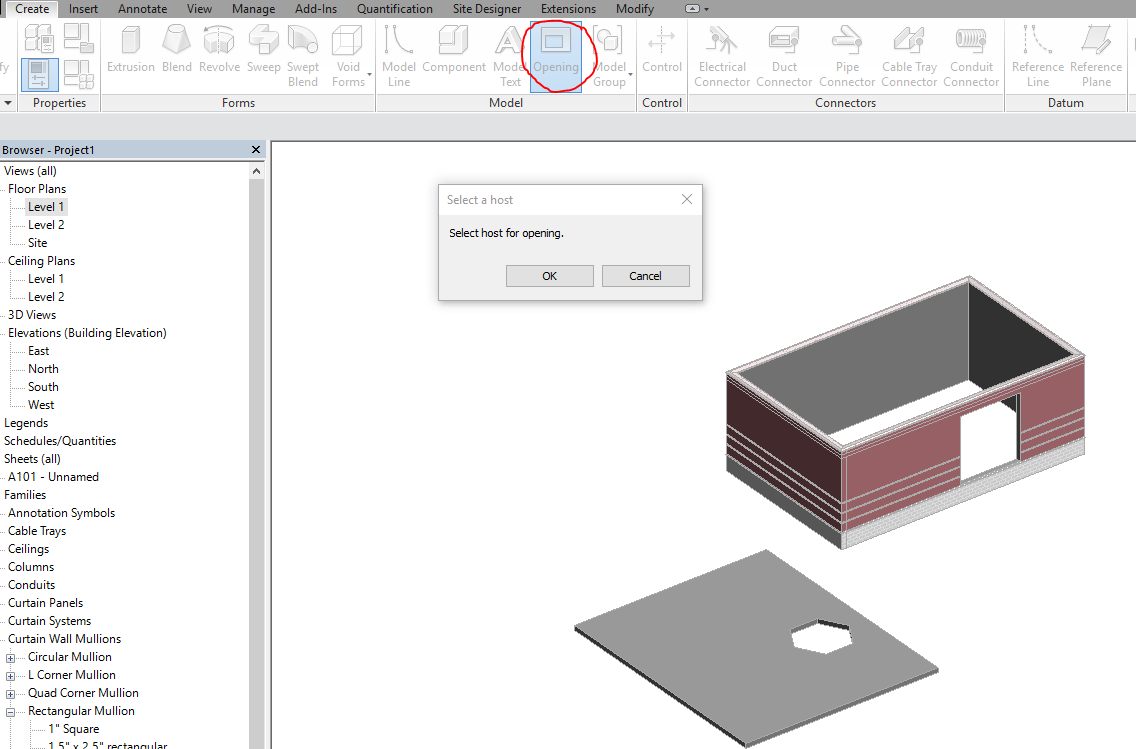The width and height of the screenshot is (1136, 749).
Task: Draw a Reference Plane
Action: click(1096, 50)
